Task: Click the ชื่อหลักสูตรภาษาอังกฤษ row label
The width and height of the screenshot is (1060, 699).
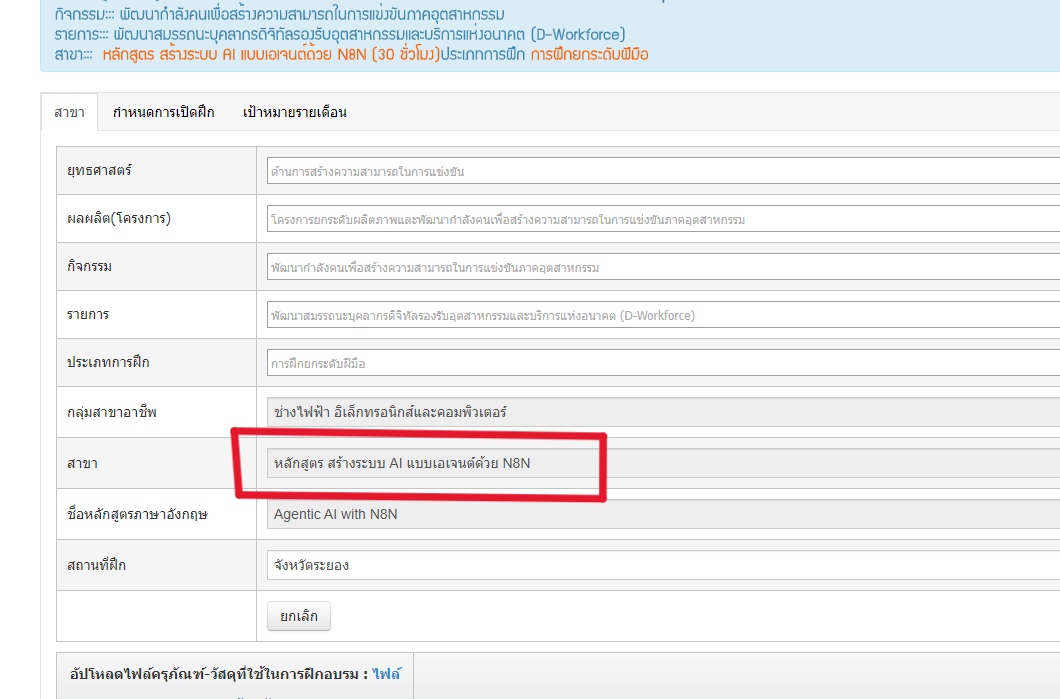Action: 138,515
